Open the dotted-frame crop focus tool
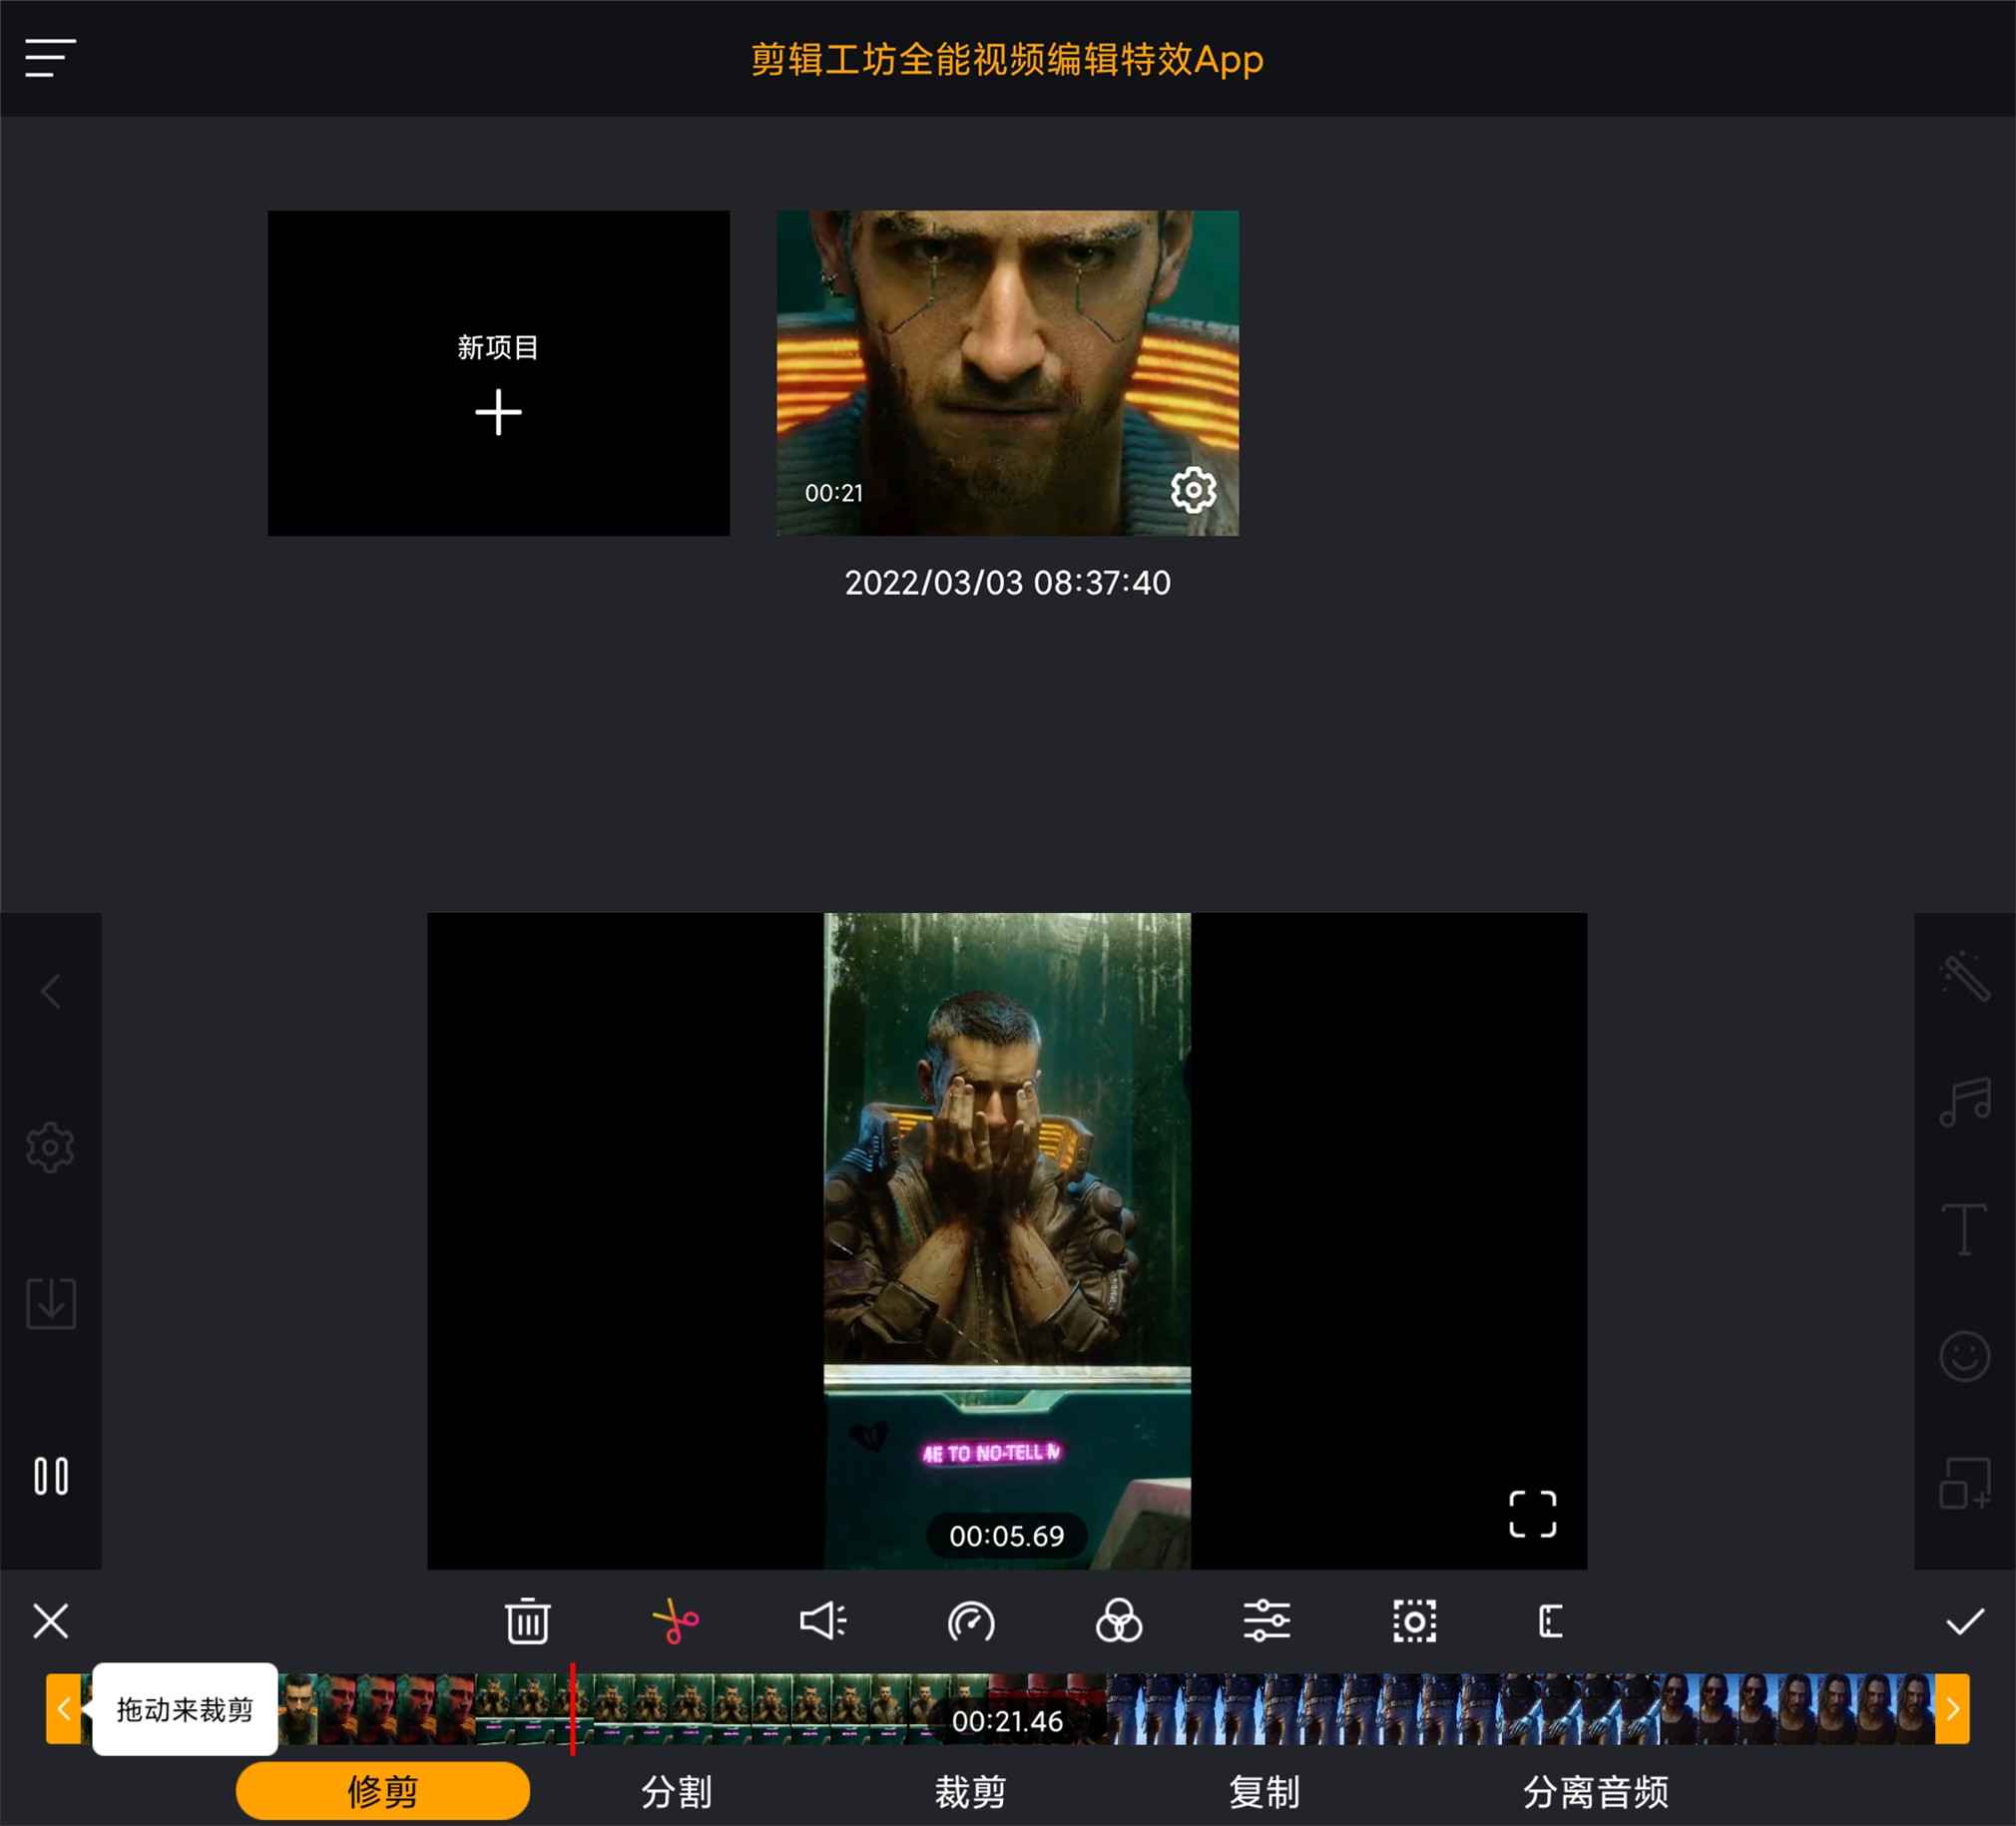Image resolution: width=2016 pixels, height=1826 pixels. click(1415, 1621)
